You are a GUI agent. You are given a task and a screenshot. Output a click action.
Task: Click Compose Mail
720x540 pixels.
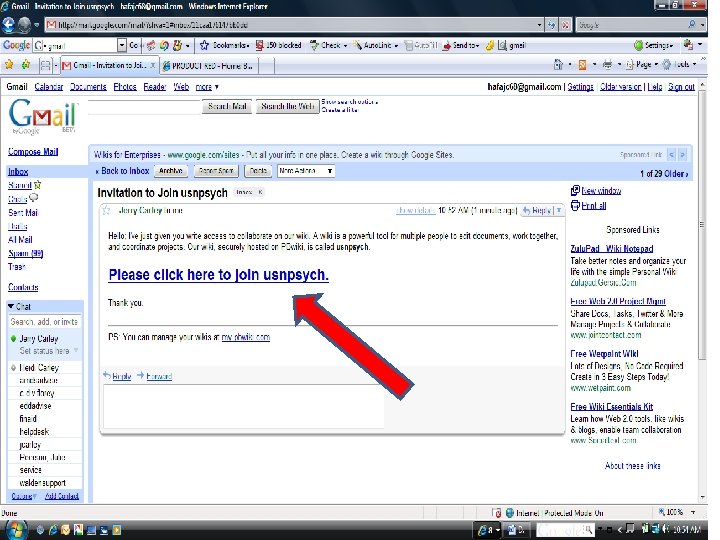(33, 152)
